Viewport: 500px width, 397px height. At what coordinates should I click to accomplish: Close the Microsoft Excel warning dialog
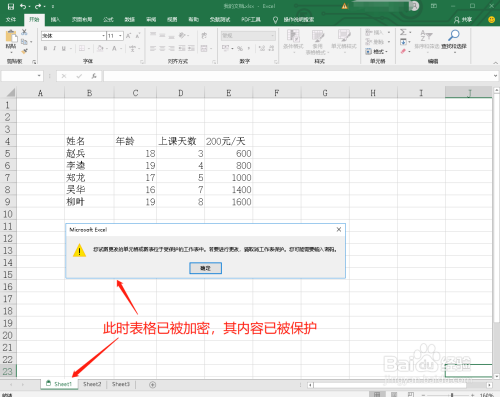click(x=339, y=229)
